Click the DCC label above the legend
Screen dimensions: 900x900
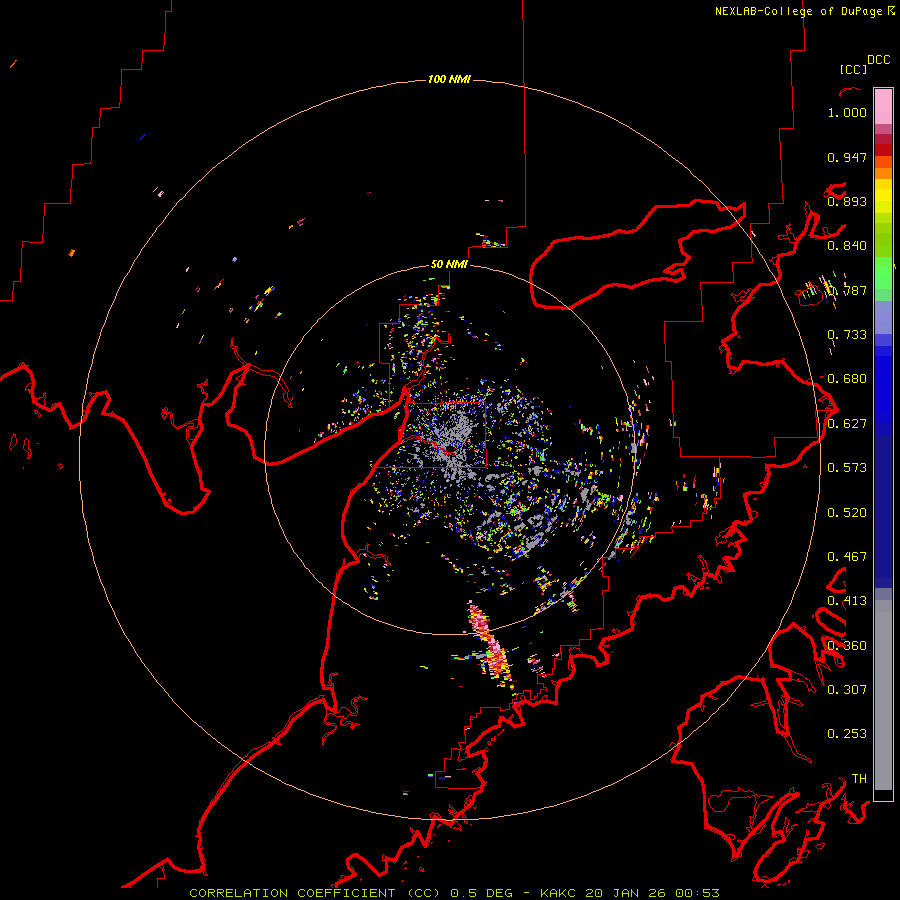pyautogui.click(x=879, y=60)
